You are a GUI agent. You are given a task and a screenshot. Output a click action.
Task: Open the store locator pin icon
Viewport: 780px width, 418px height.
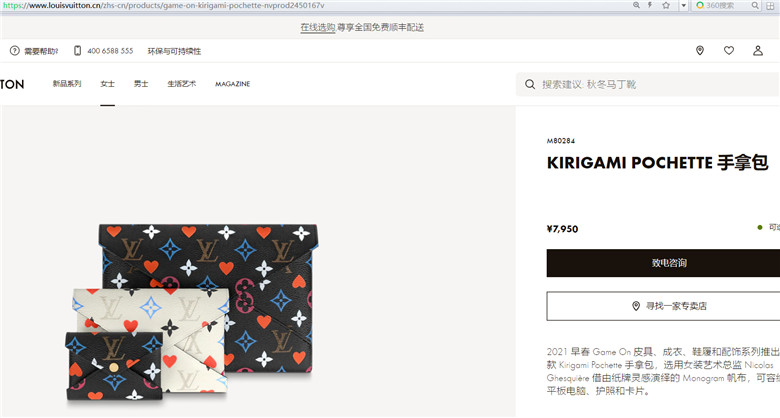(700, 51)
